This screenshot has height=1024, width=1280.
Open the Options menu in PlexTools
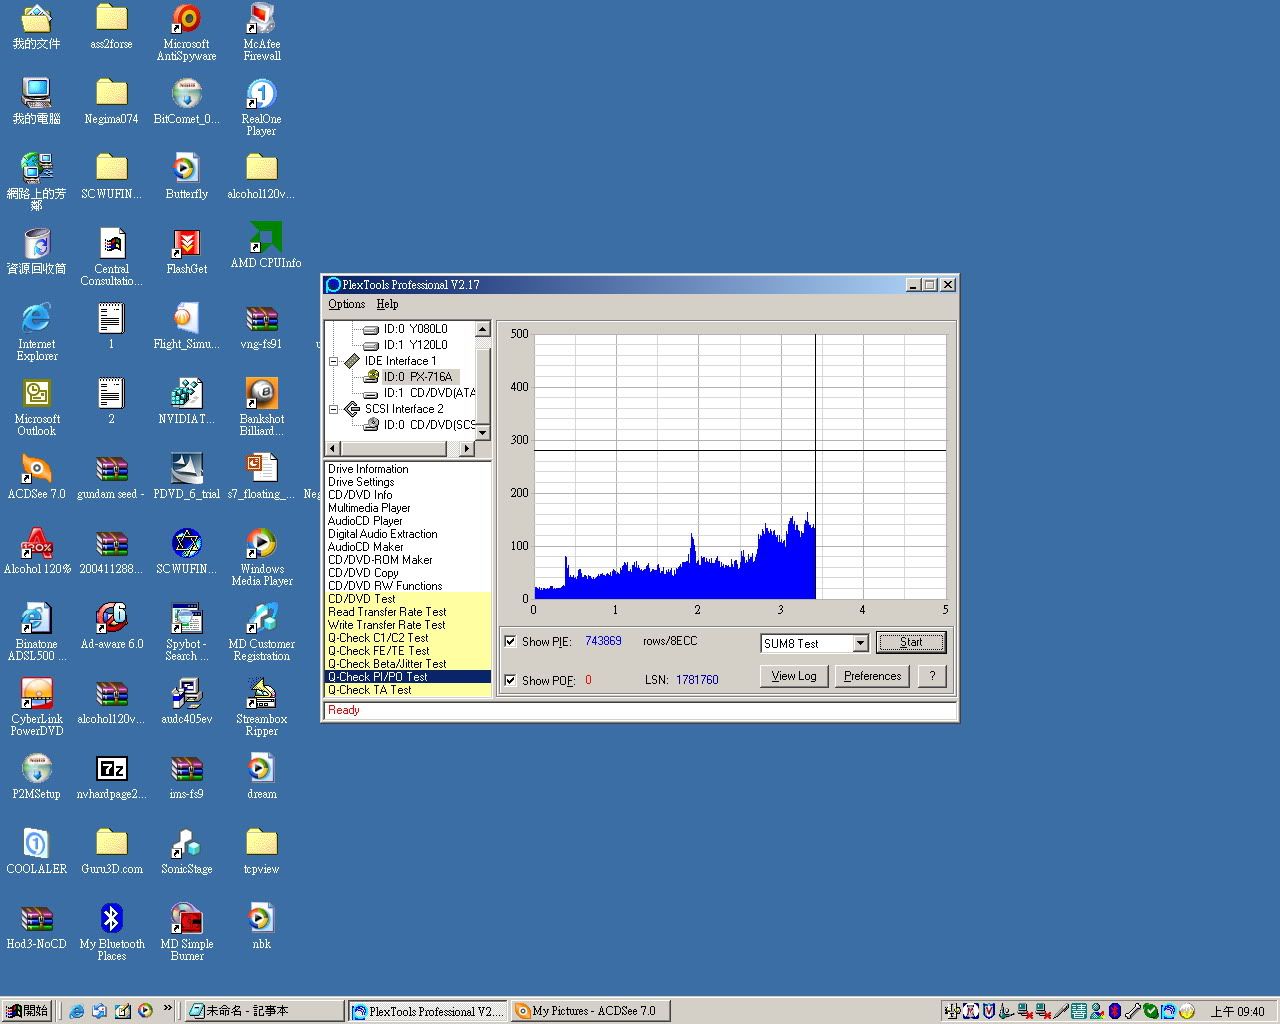(346, 304)
